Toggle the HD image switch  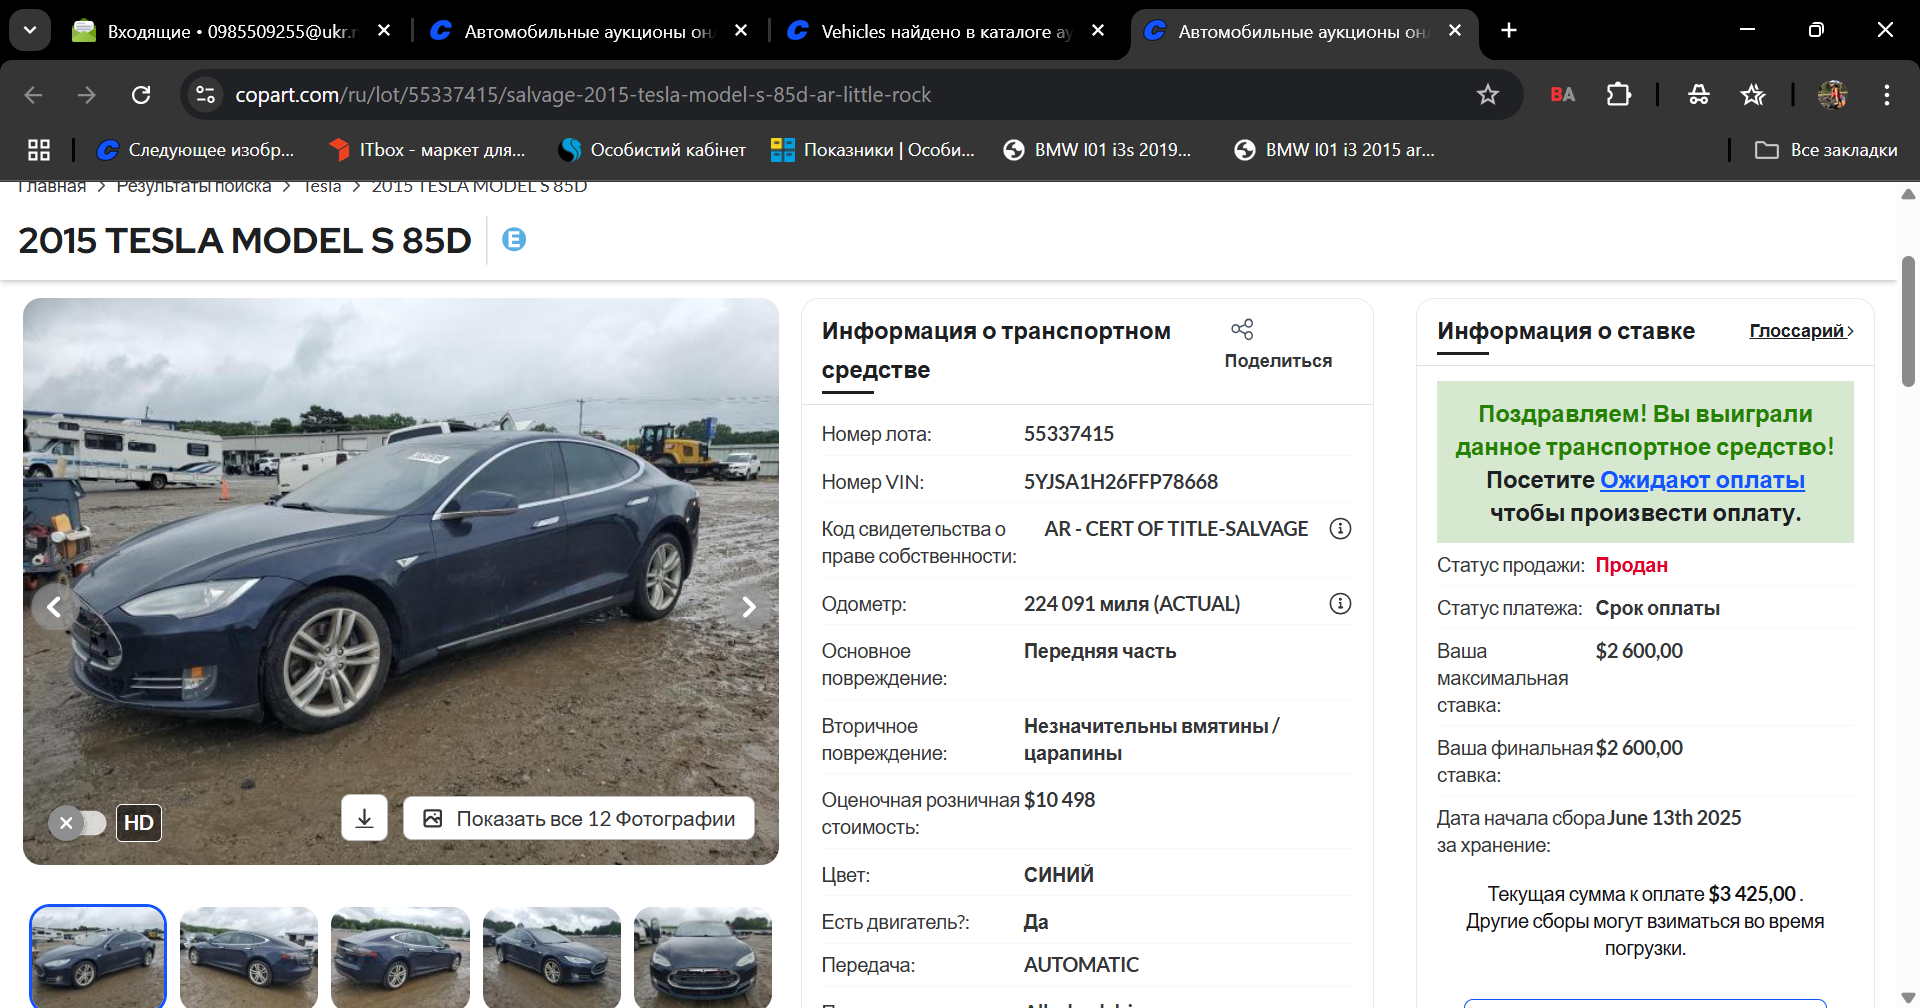coord(78,823)
